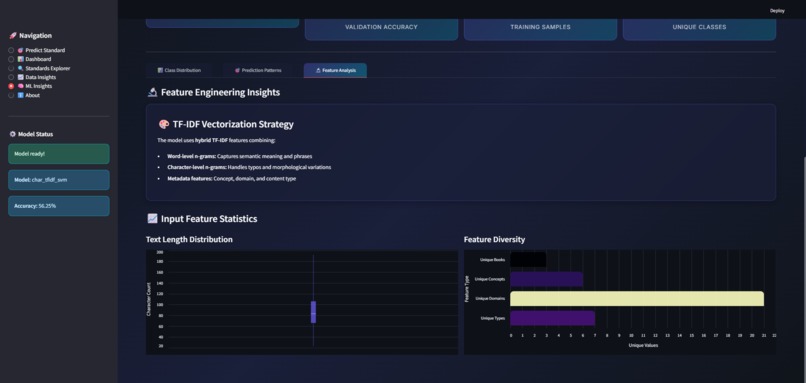Select the About radio option
806x383 pixels.
pyautogui.click(x=11, y=95)
